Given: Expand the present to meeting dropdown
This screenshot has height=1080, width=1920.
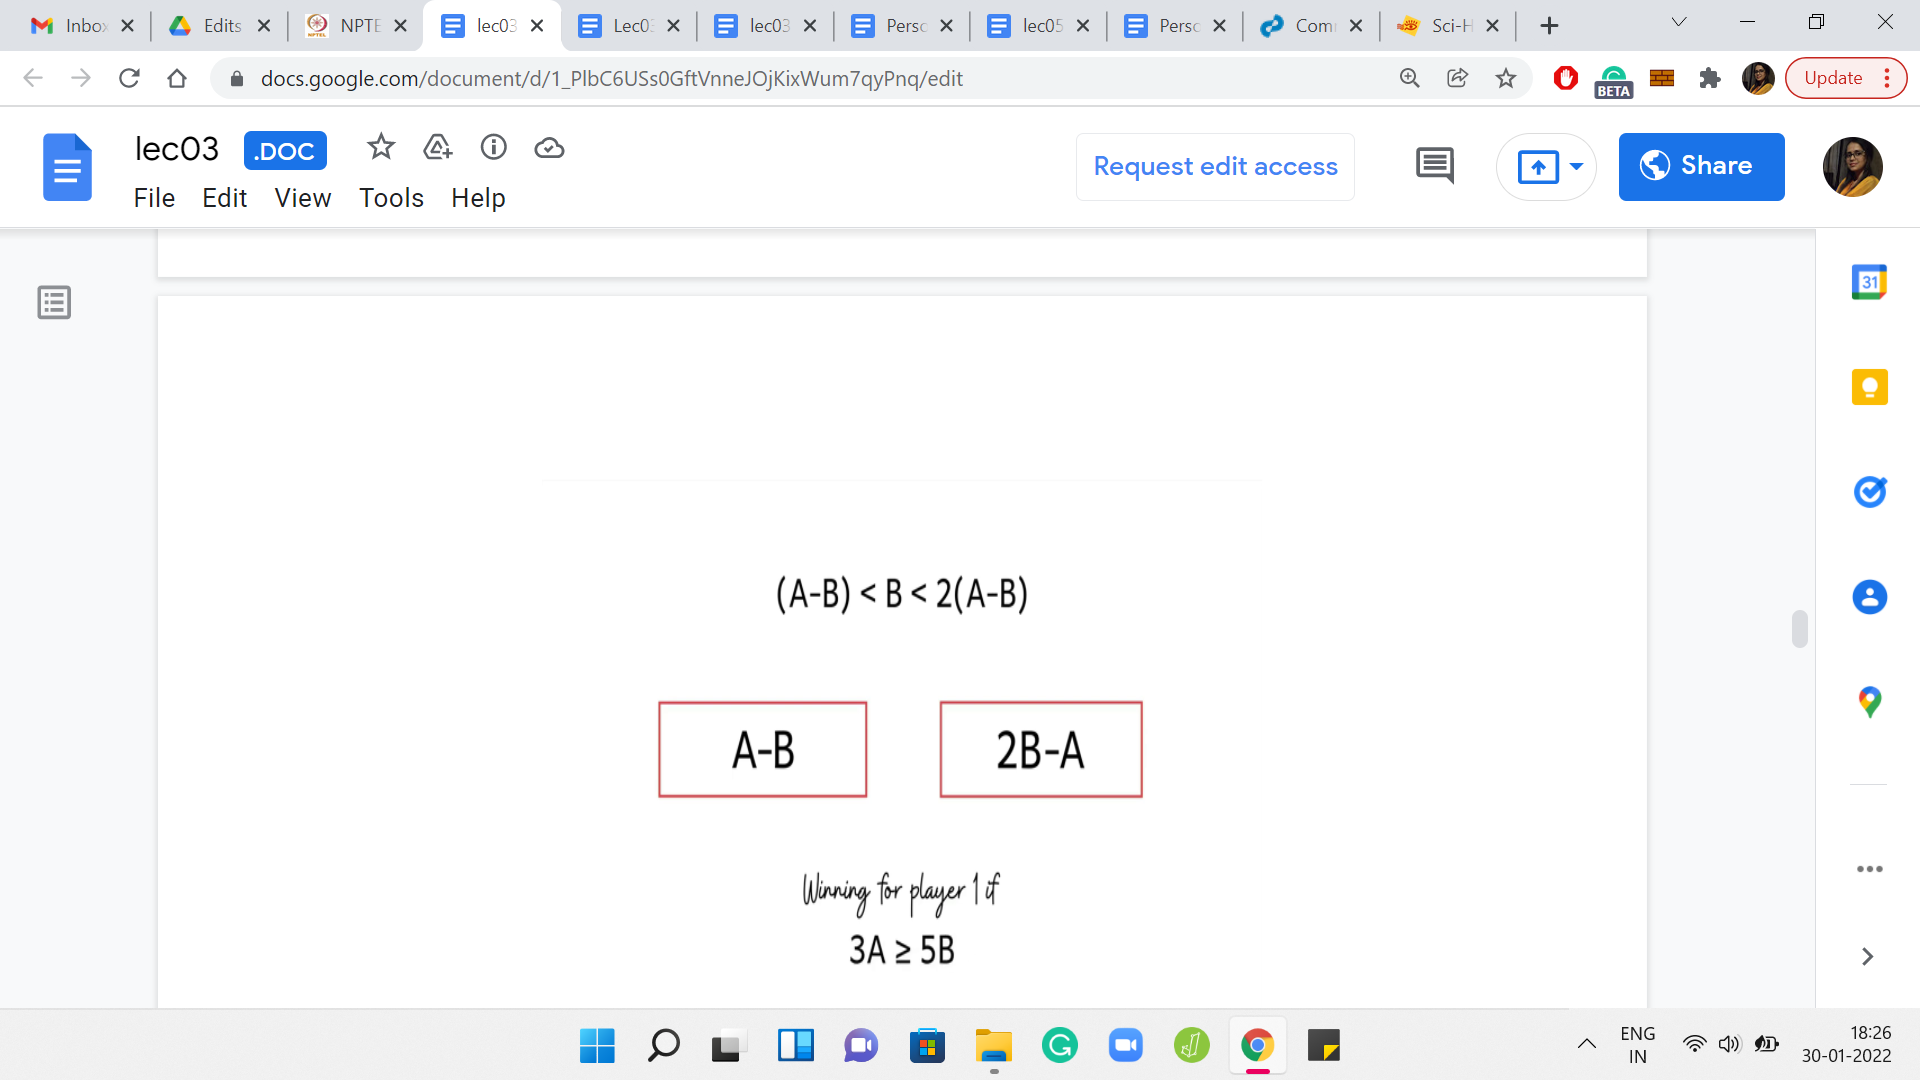Looking at the screenshot, I should tap(1576, 167).
